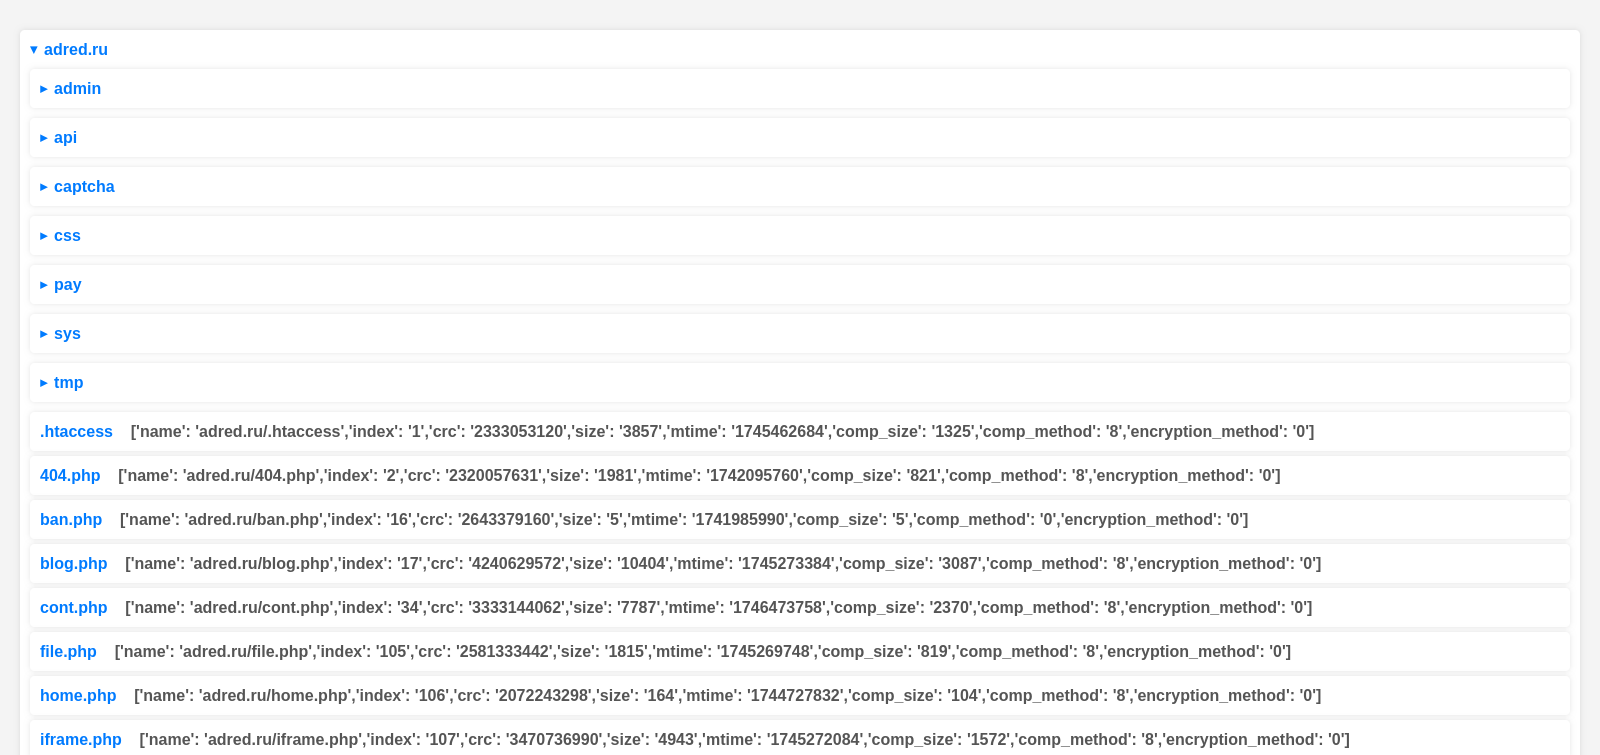Open the home.php file link
The height and width of the screenshot is (755, 1600).
[78, 696]
